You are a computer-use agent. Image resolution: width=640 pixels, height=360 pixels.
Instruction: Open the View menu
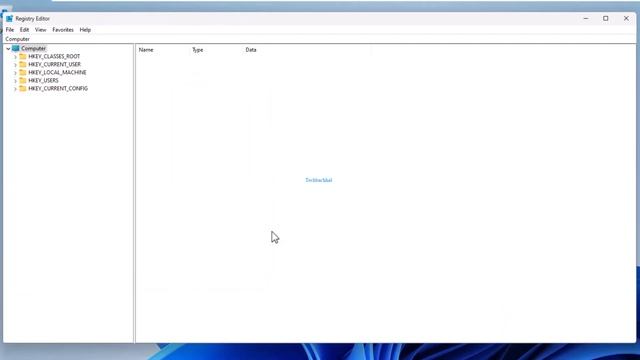[40, 30]
